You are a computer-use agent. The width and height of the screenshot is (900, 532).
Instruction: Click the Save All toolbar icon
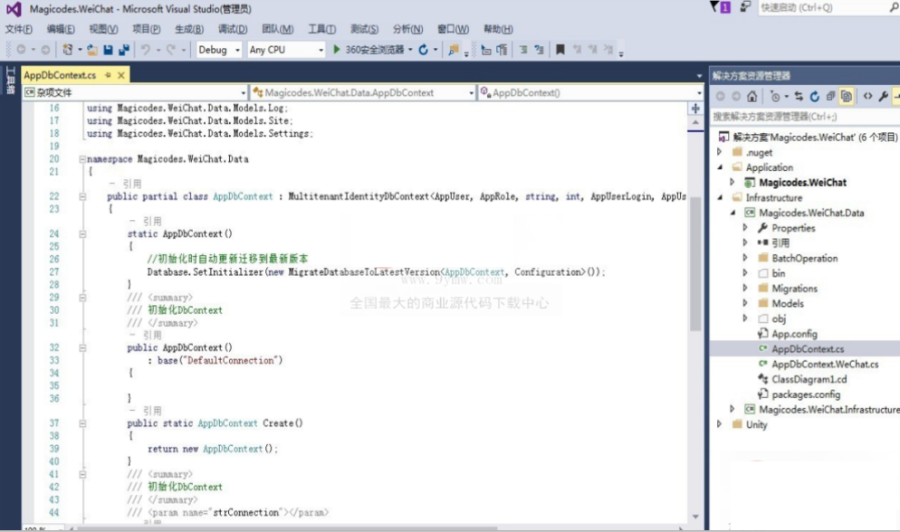[x=123, y=50]
